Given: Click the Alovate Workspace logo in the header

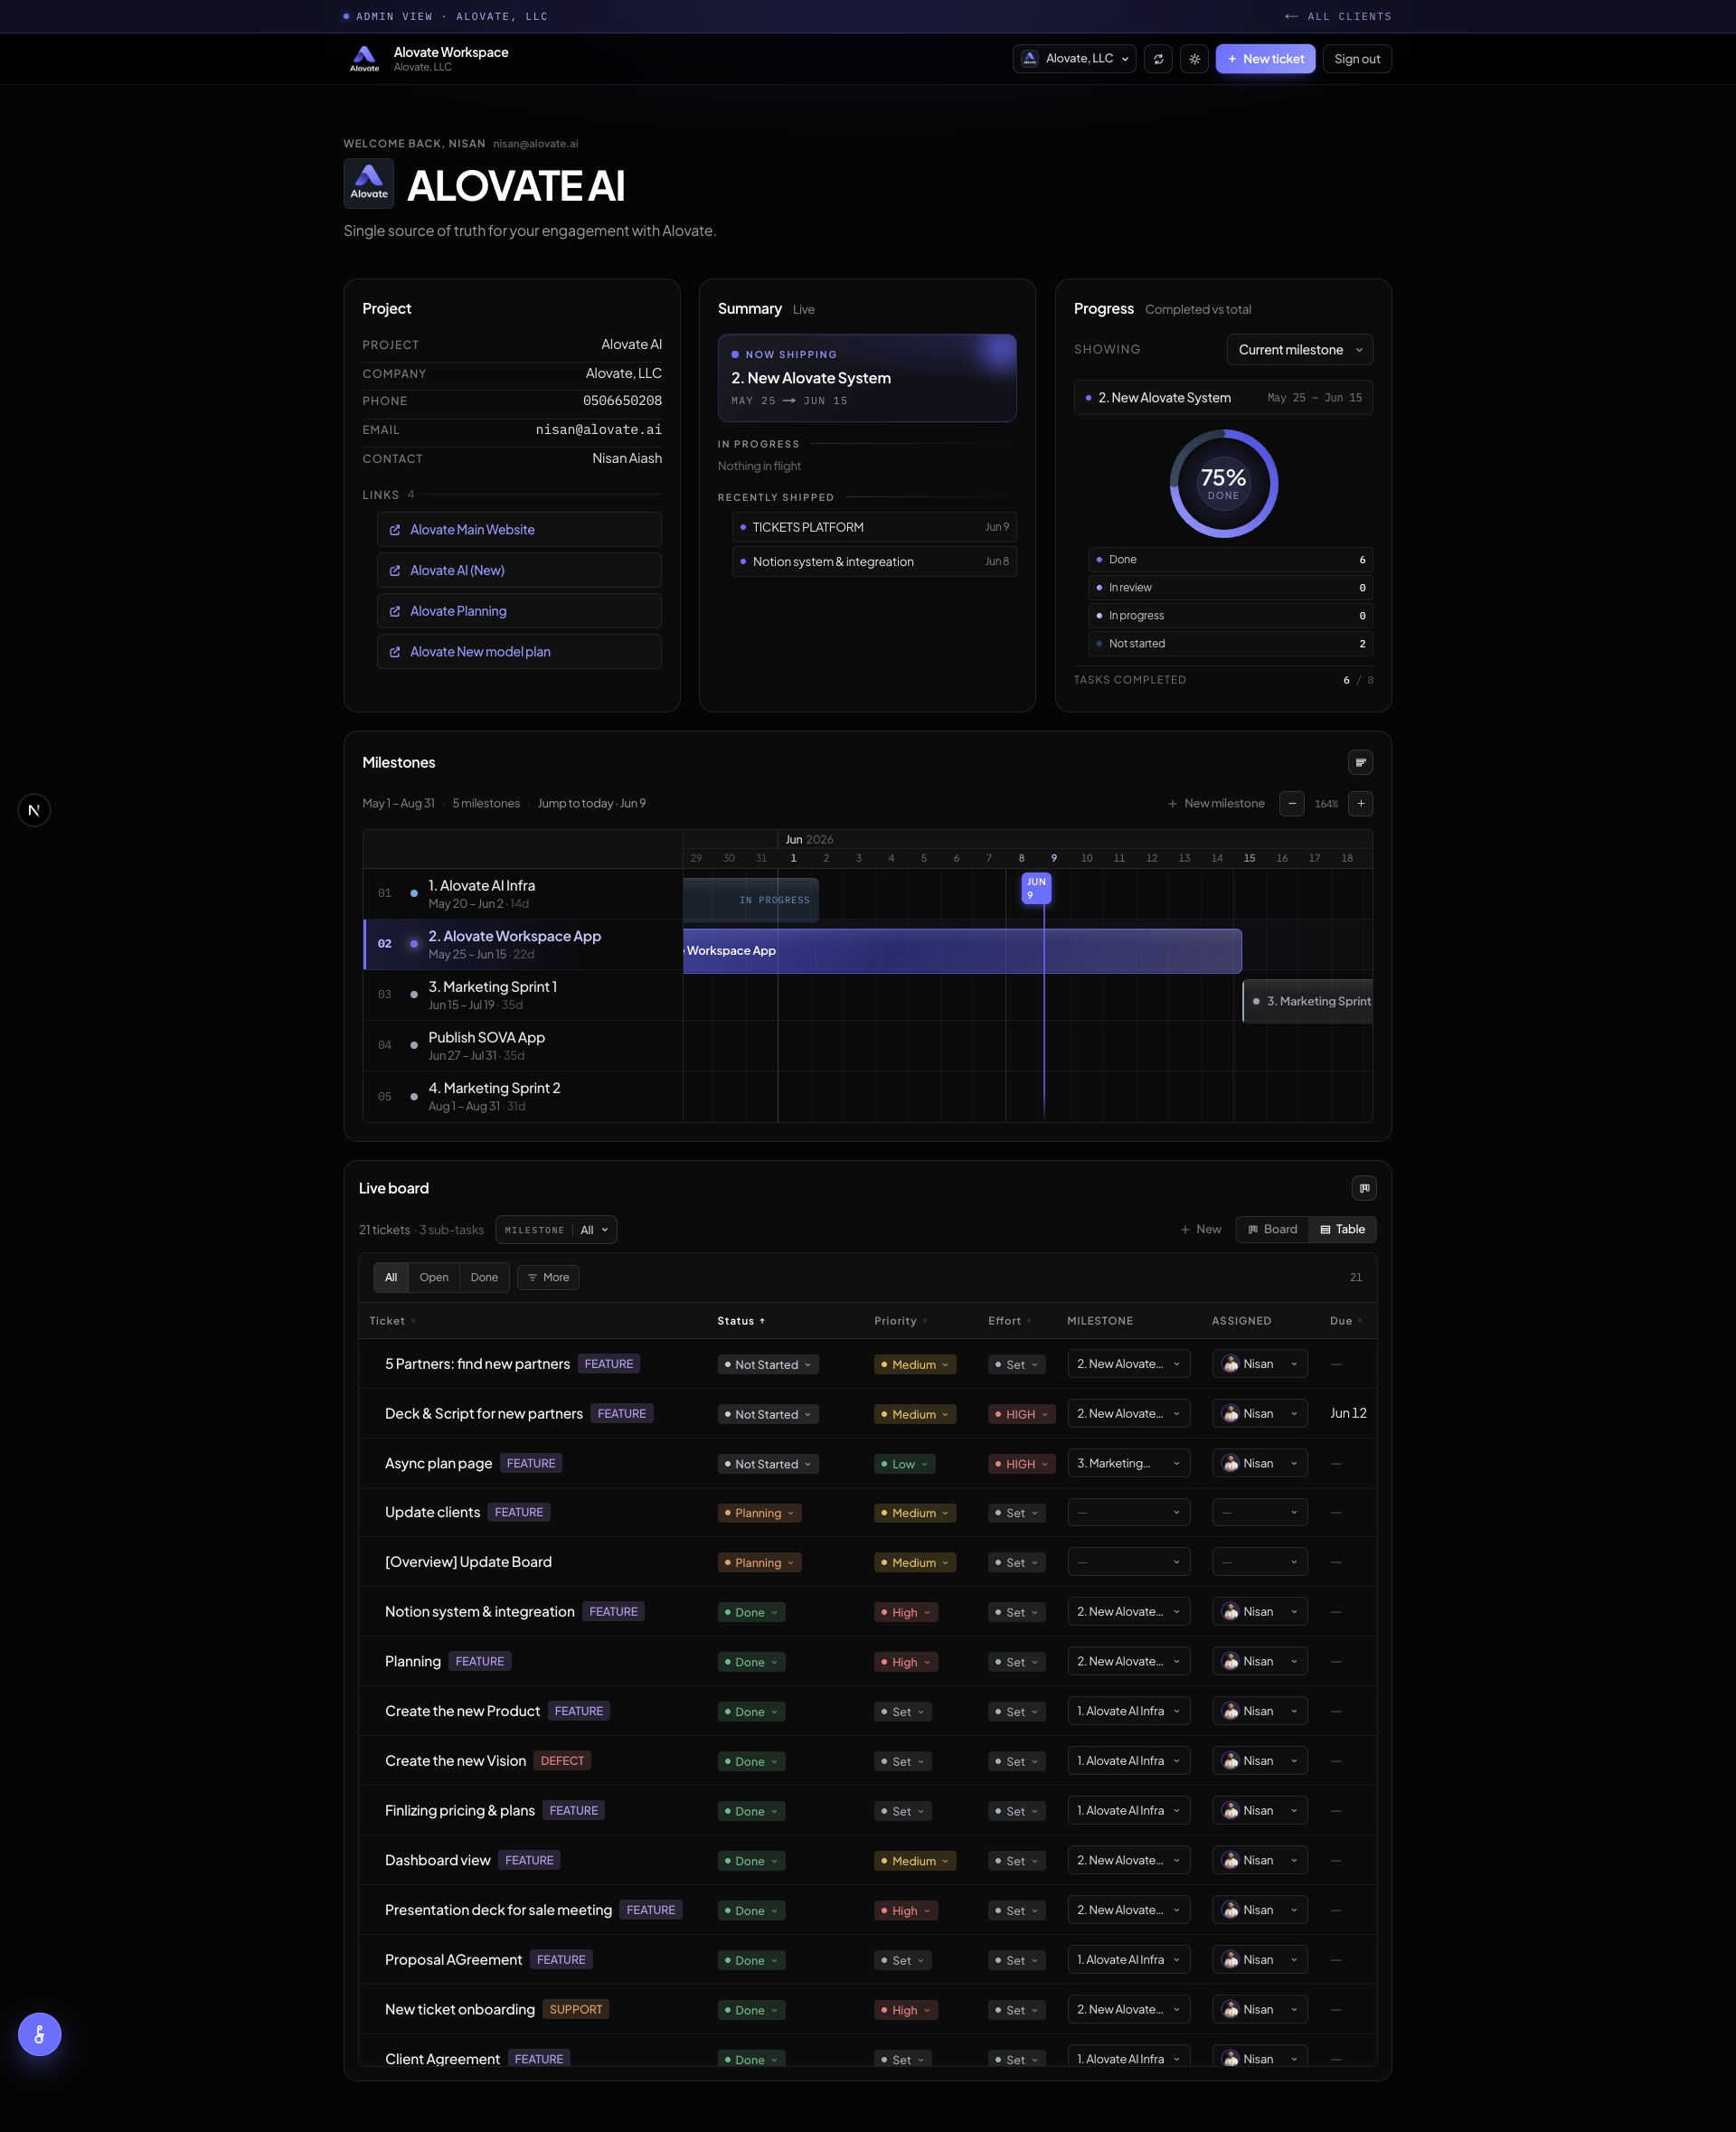Looking at the screenshot, I should (x=364, y=58).
